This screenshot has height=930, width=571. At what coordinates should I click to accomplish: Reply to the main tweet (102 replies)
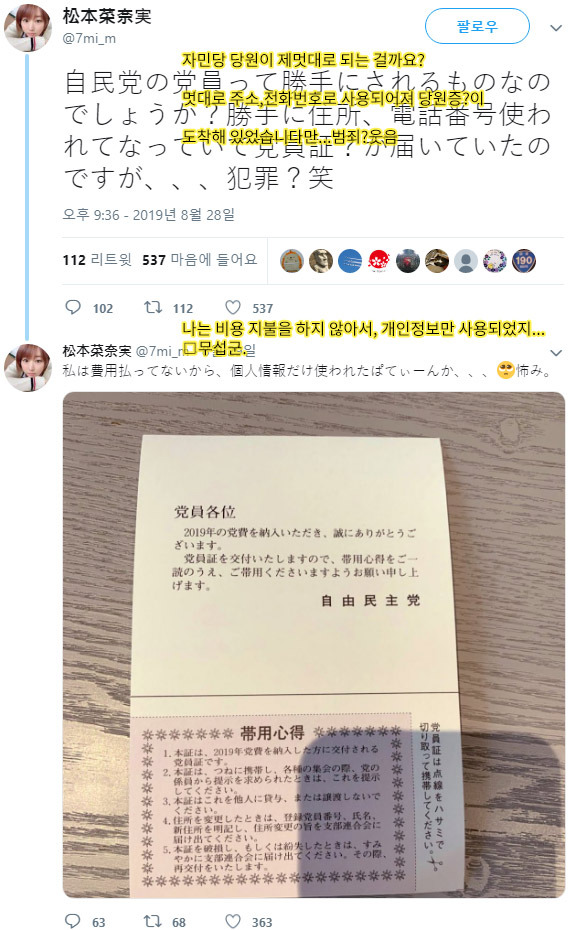[73, 307]
